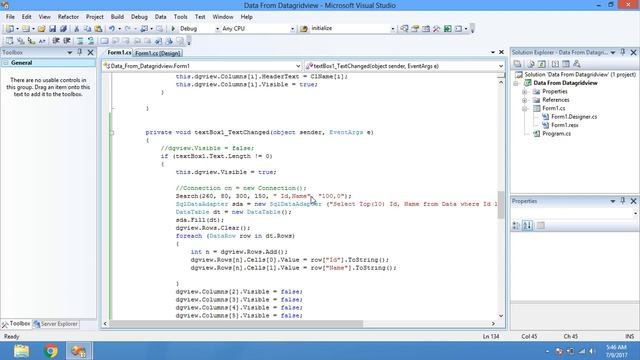Open the active files dropdown arrow on tab strip
Screen dimensions: 640x360
click(493, 52)
